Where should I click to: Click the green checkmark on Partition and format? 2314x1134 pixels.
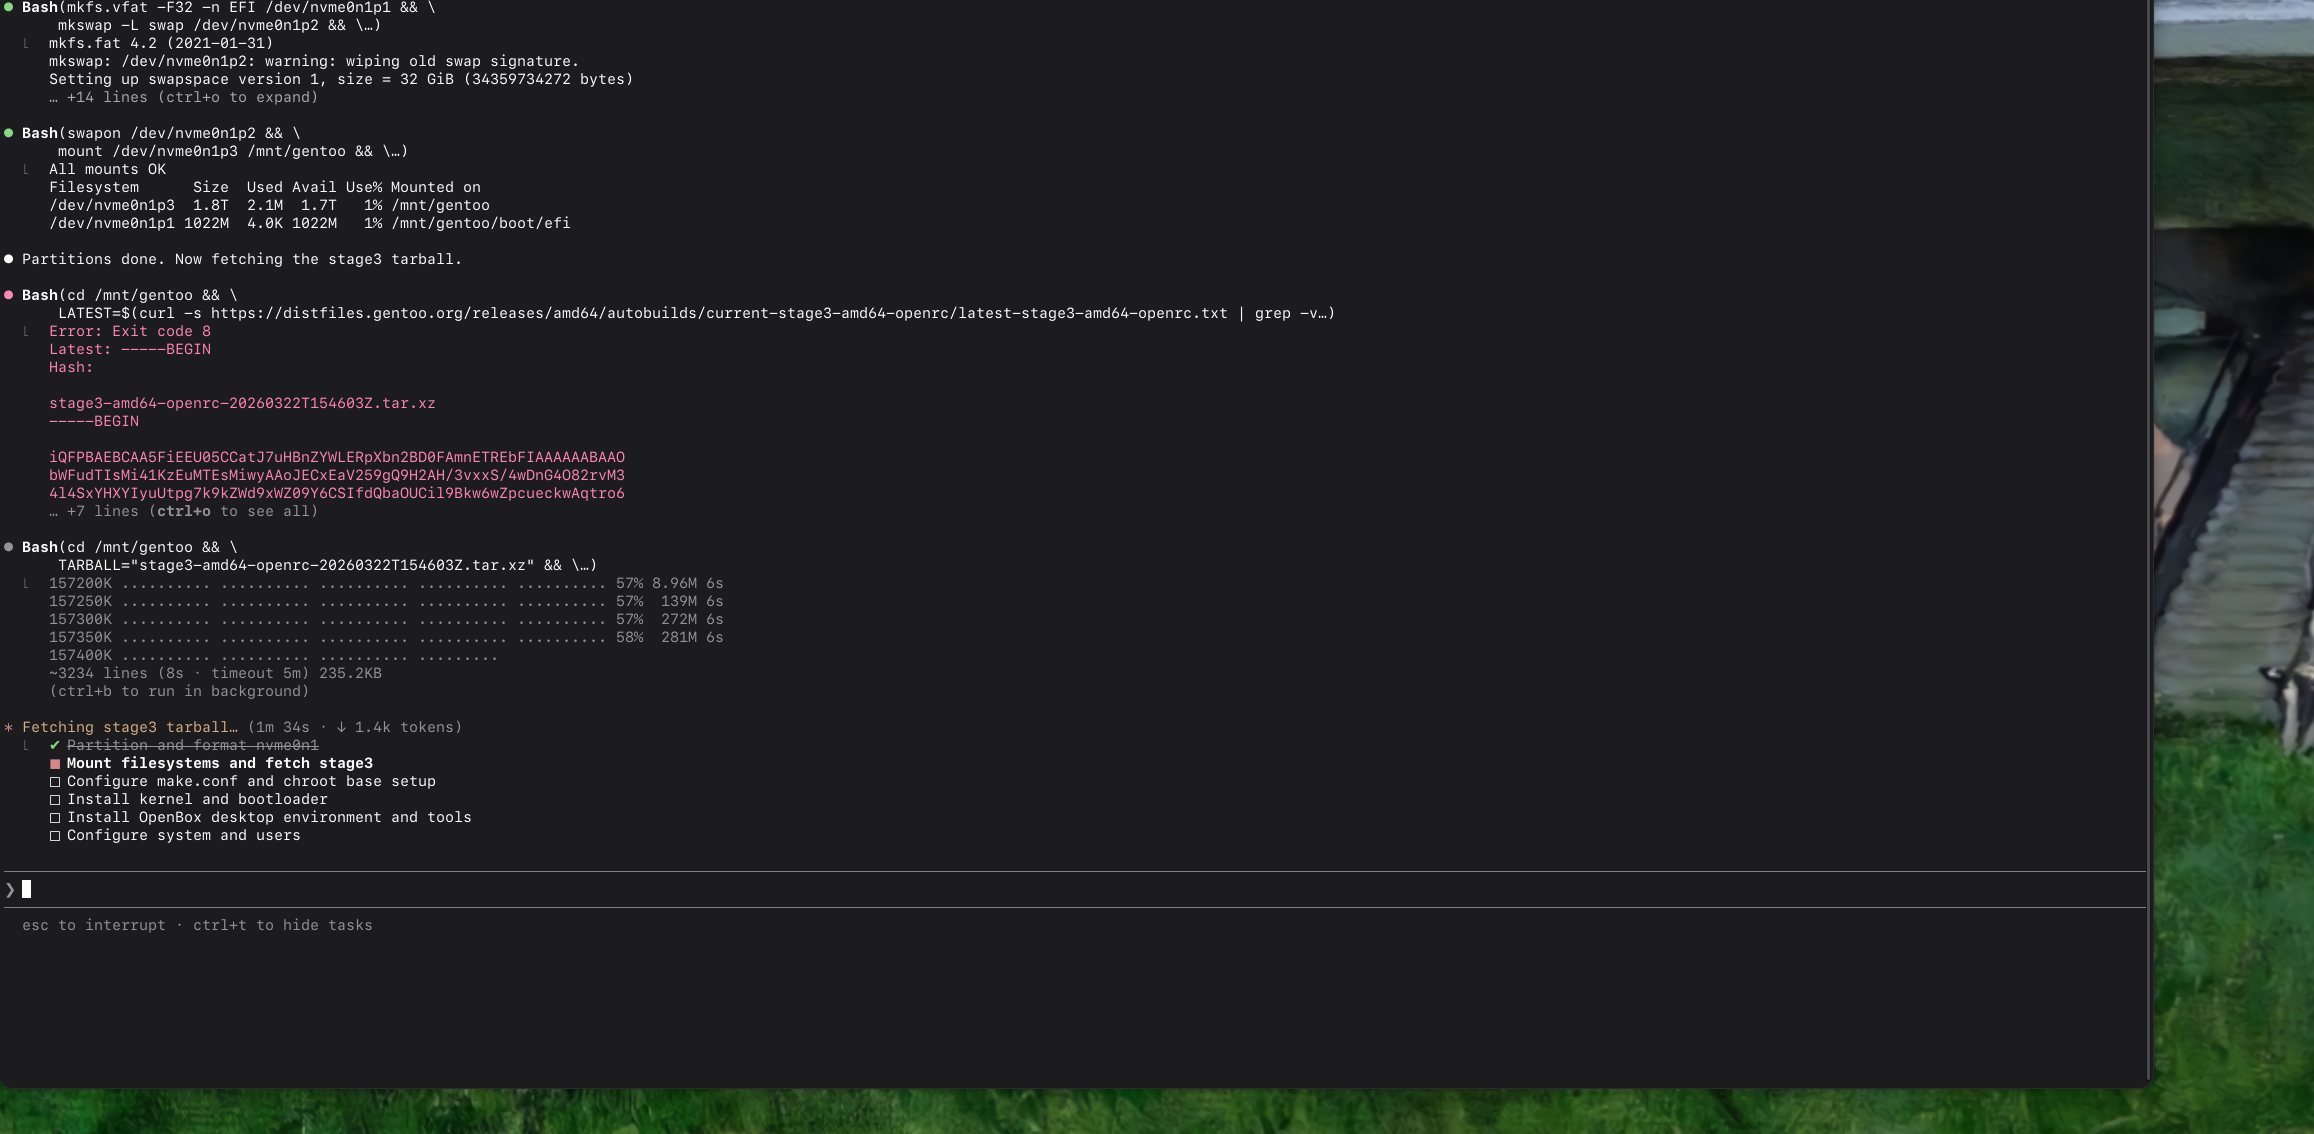click(55, 745)
